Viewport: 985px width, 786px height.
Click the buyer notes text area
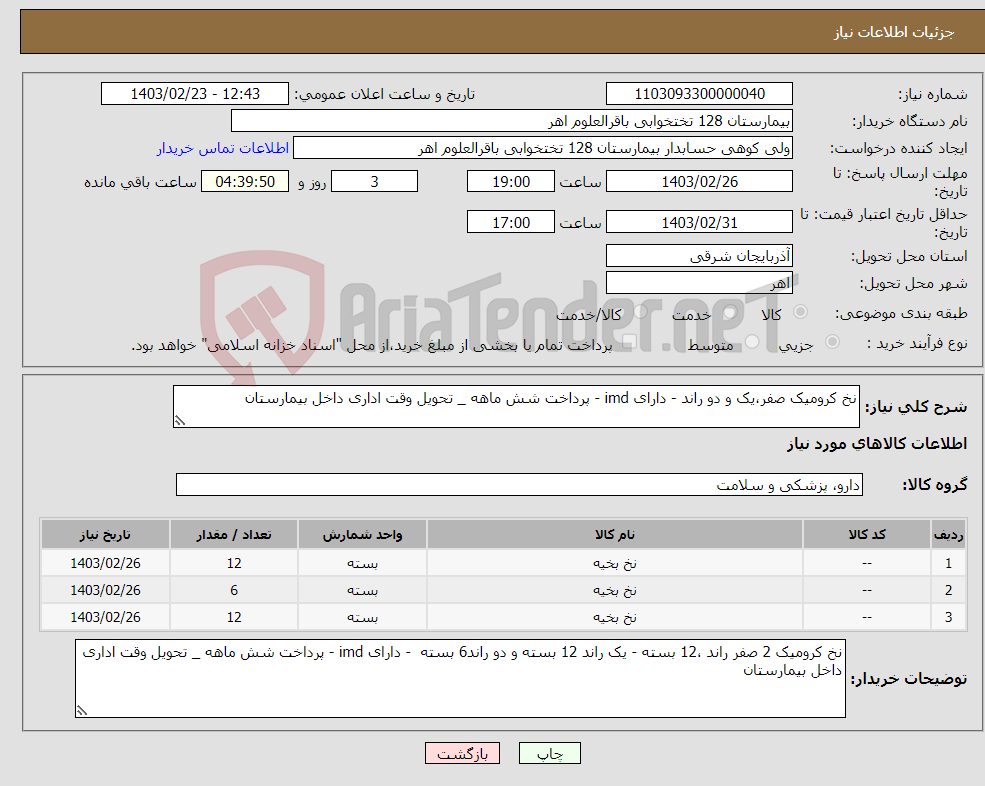coord(460,679)
